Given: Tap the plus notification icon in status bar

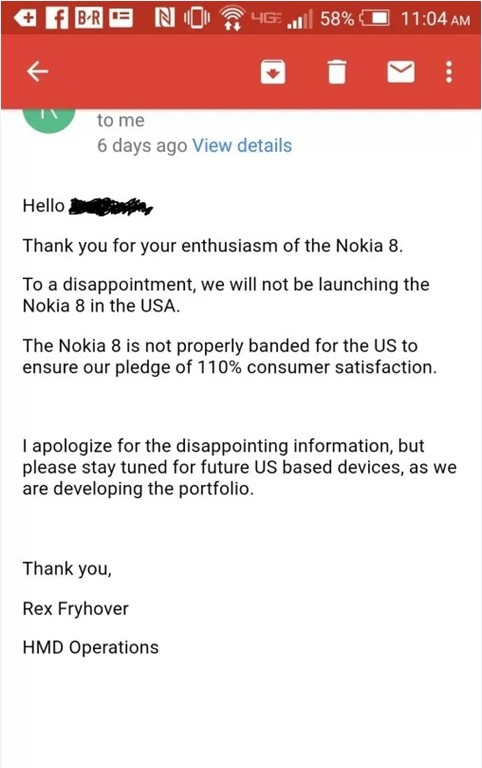Looking at the screenshot, I should (x=25, y=18).
